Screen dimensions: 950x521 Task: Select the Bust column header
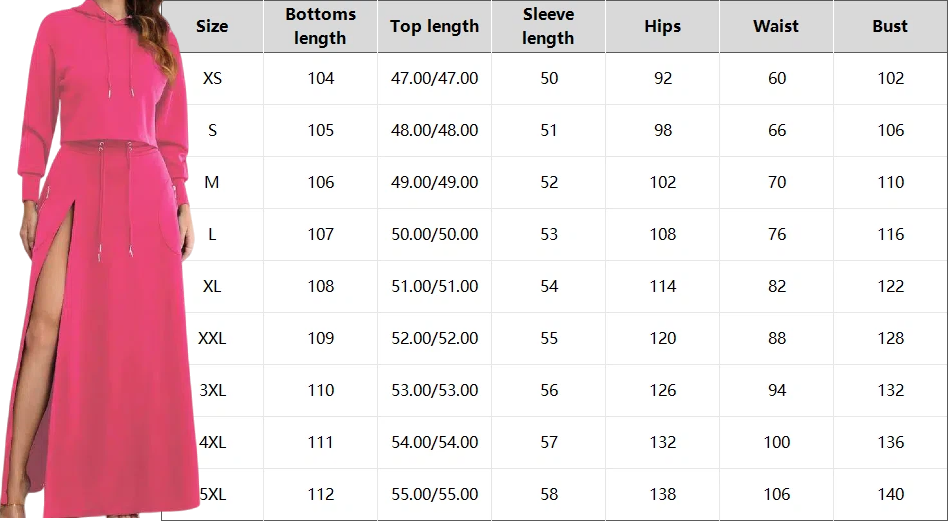click(x=890, y=26)
